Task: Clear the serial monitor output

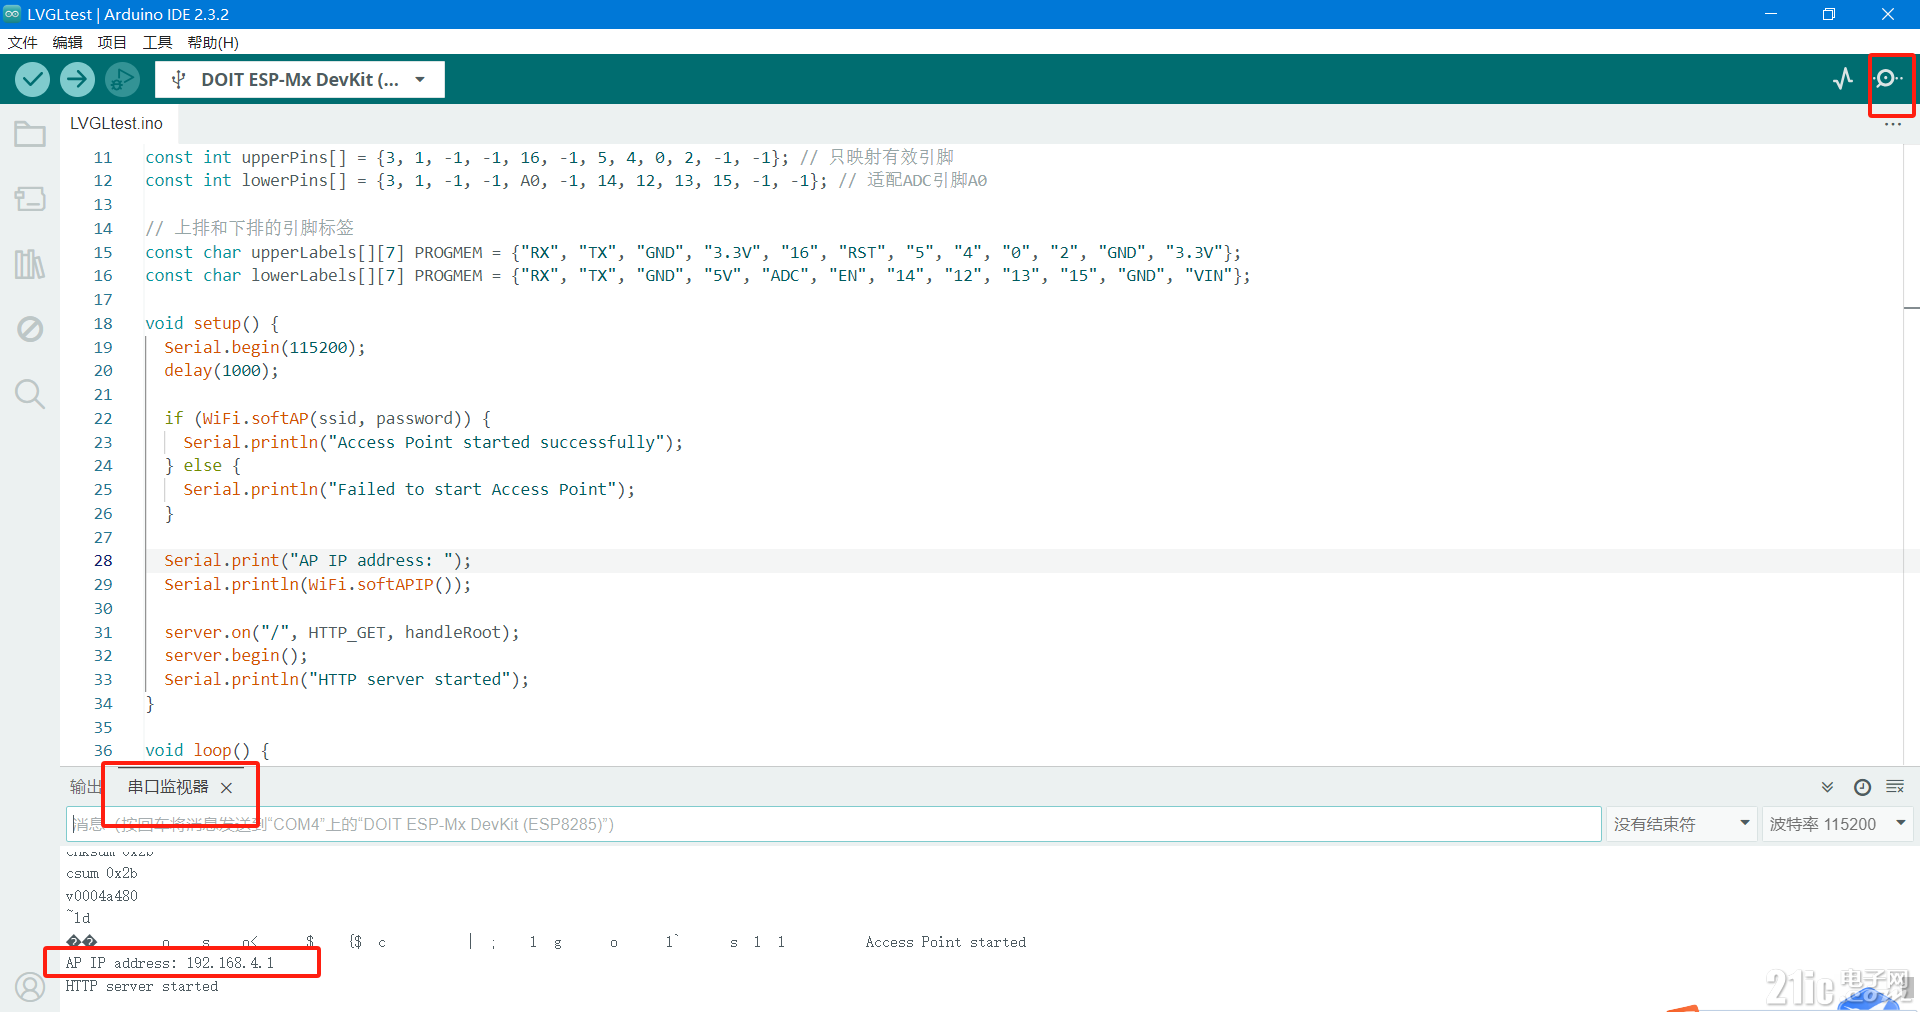Action: pyautogui.click(x=1895, y=787)
